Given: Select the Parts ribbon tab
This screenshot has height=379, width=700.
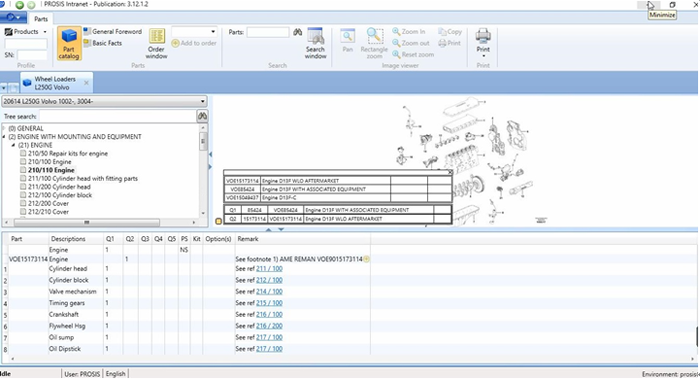Looking at the screenshot, I should pyautogui.click(x=41, y=19).
